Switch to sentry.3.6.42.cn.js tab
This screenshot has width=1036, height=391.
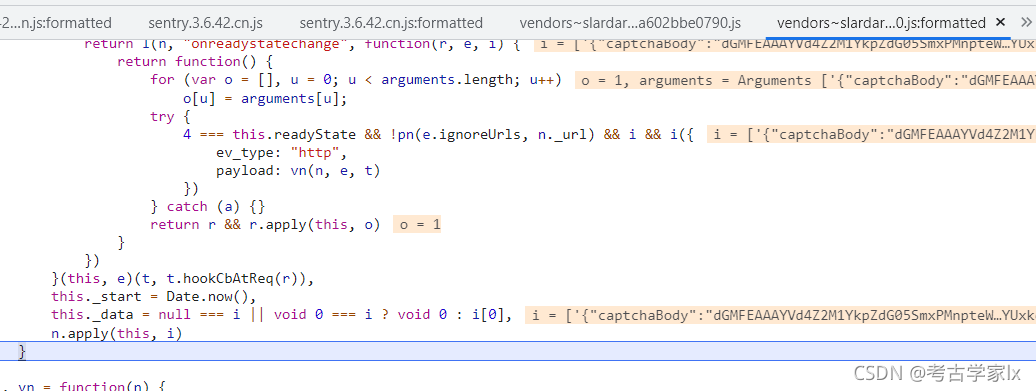[x=205, y=22]
